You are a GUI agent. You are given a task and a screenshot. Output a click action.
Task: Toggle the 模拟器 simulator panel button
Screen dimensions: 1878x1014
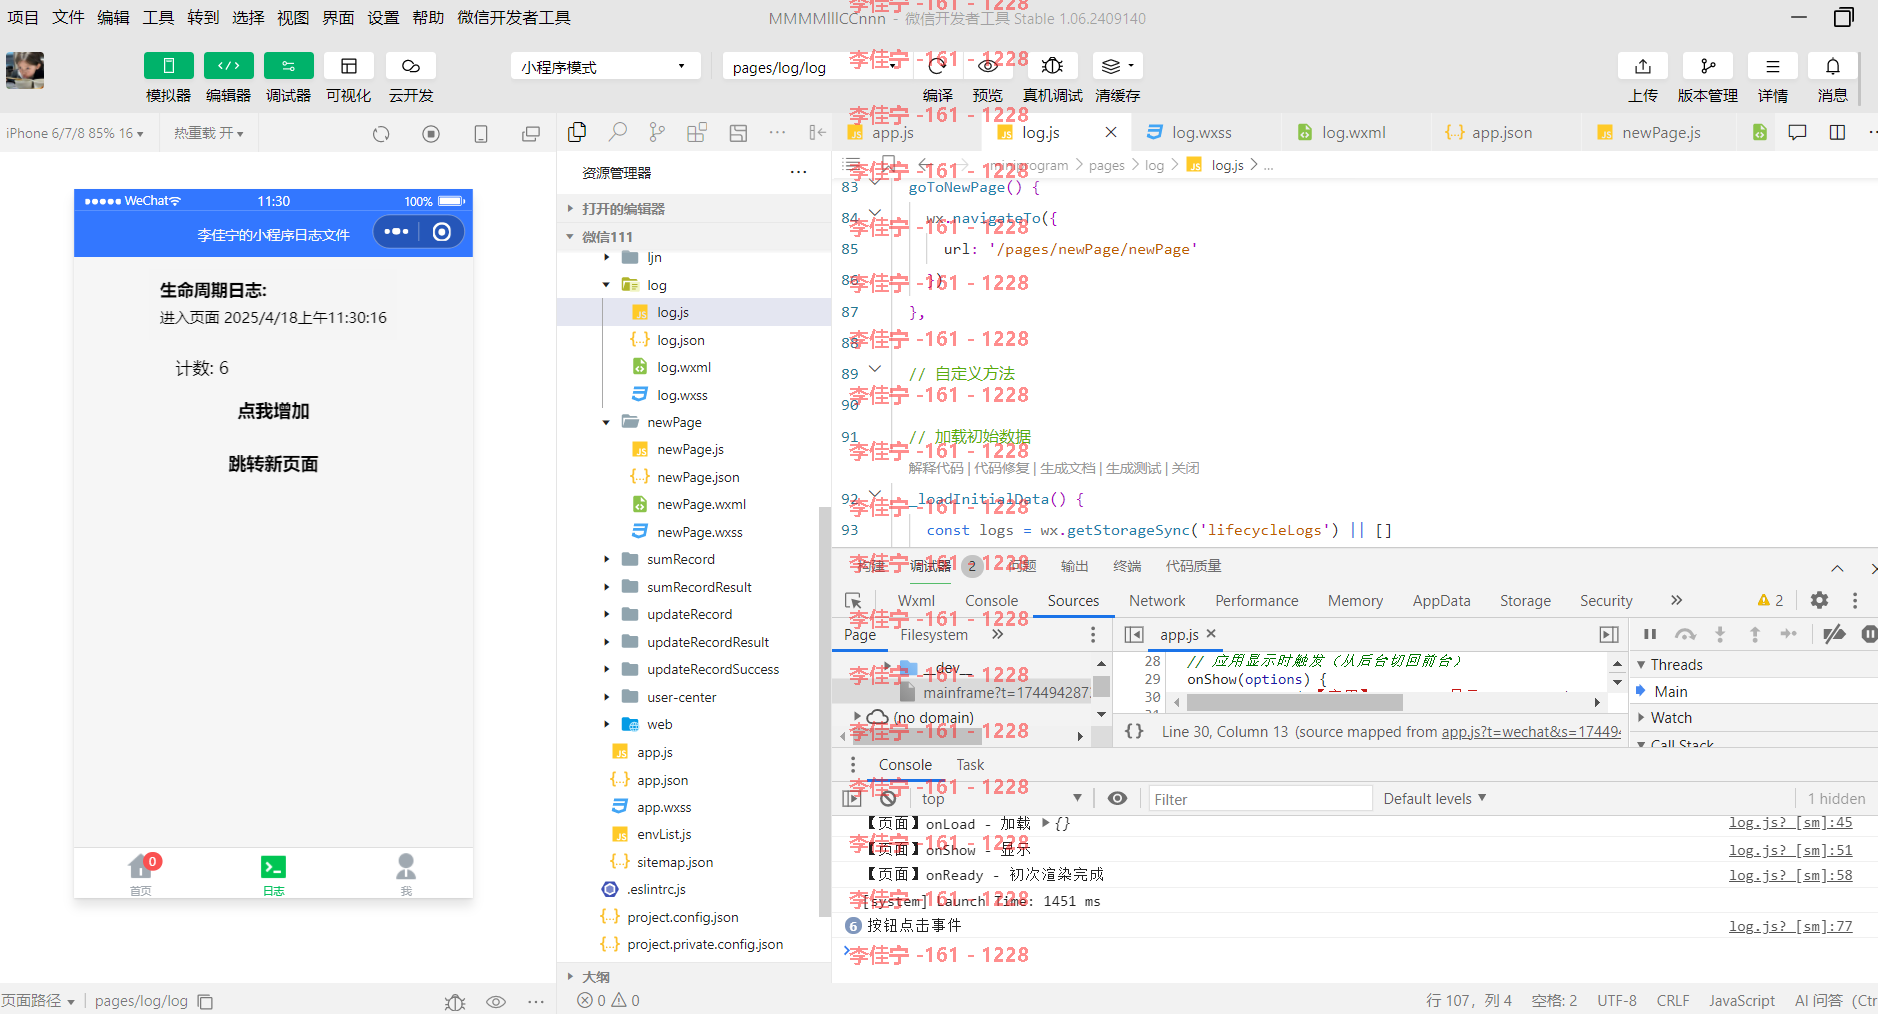pos(168,66)
